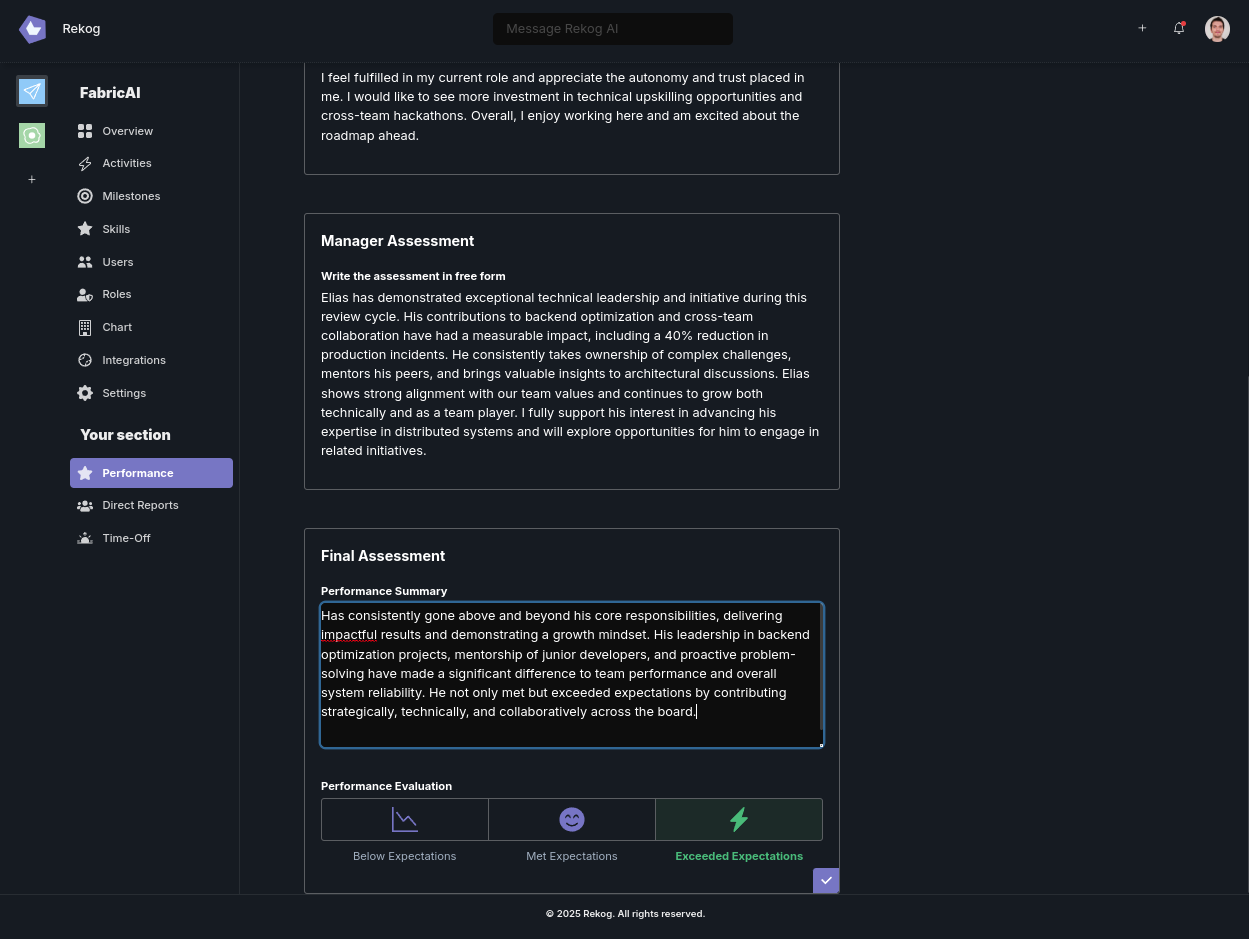Select the paper plane FabricAI workspace icon
This screenshot has height=939, width=1249.
tap(32, 91)
